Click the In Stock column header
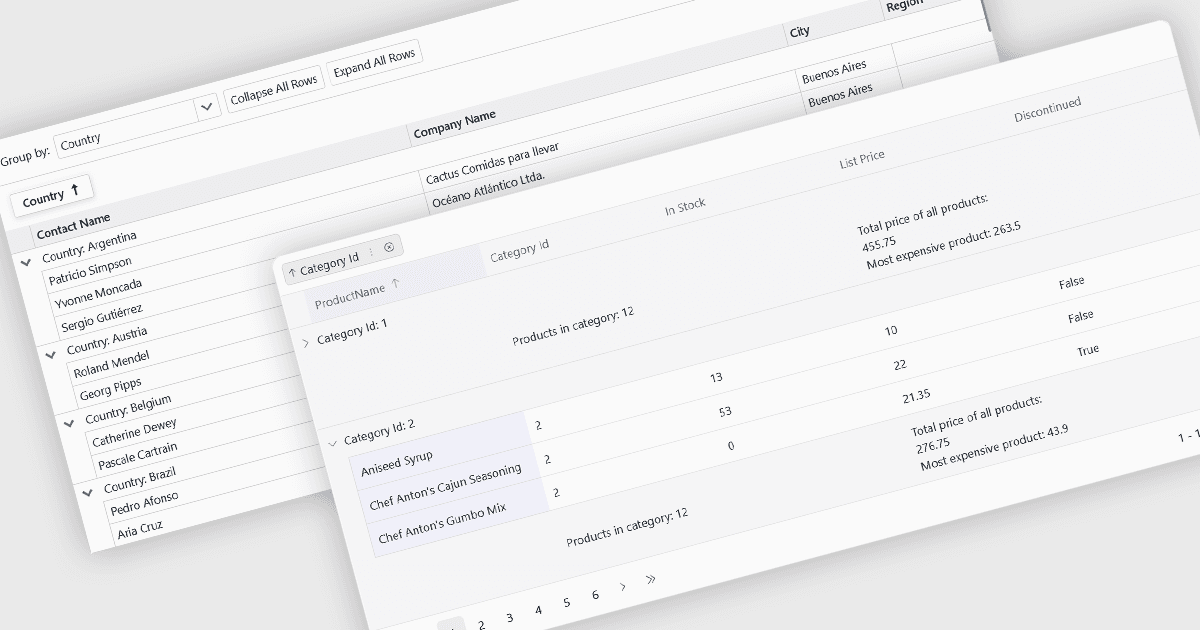The width and height of the screenshot is (1200, 630). click(686, 207)
